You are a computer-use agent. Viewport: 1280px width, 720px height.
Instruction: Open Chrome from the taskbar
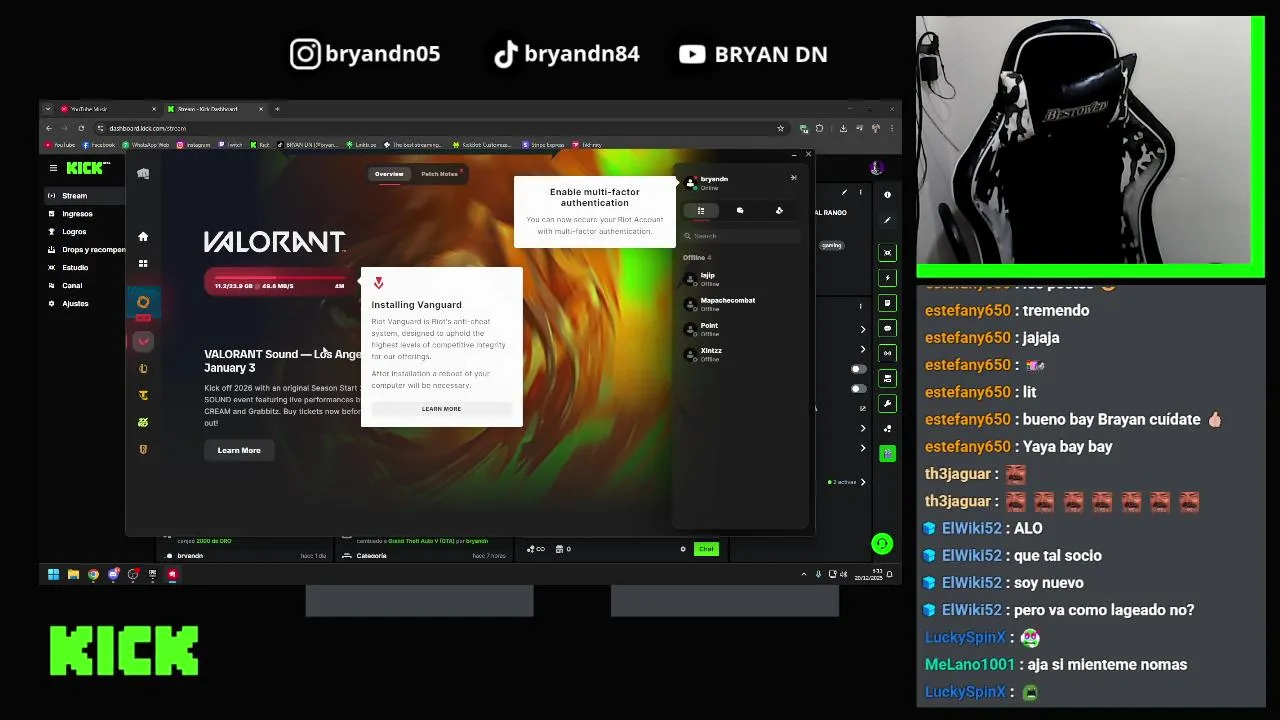[x=93, y=575]
